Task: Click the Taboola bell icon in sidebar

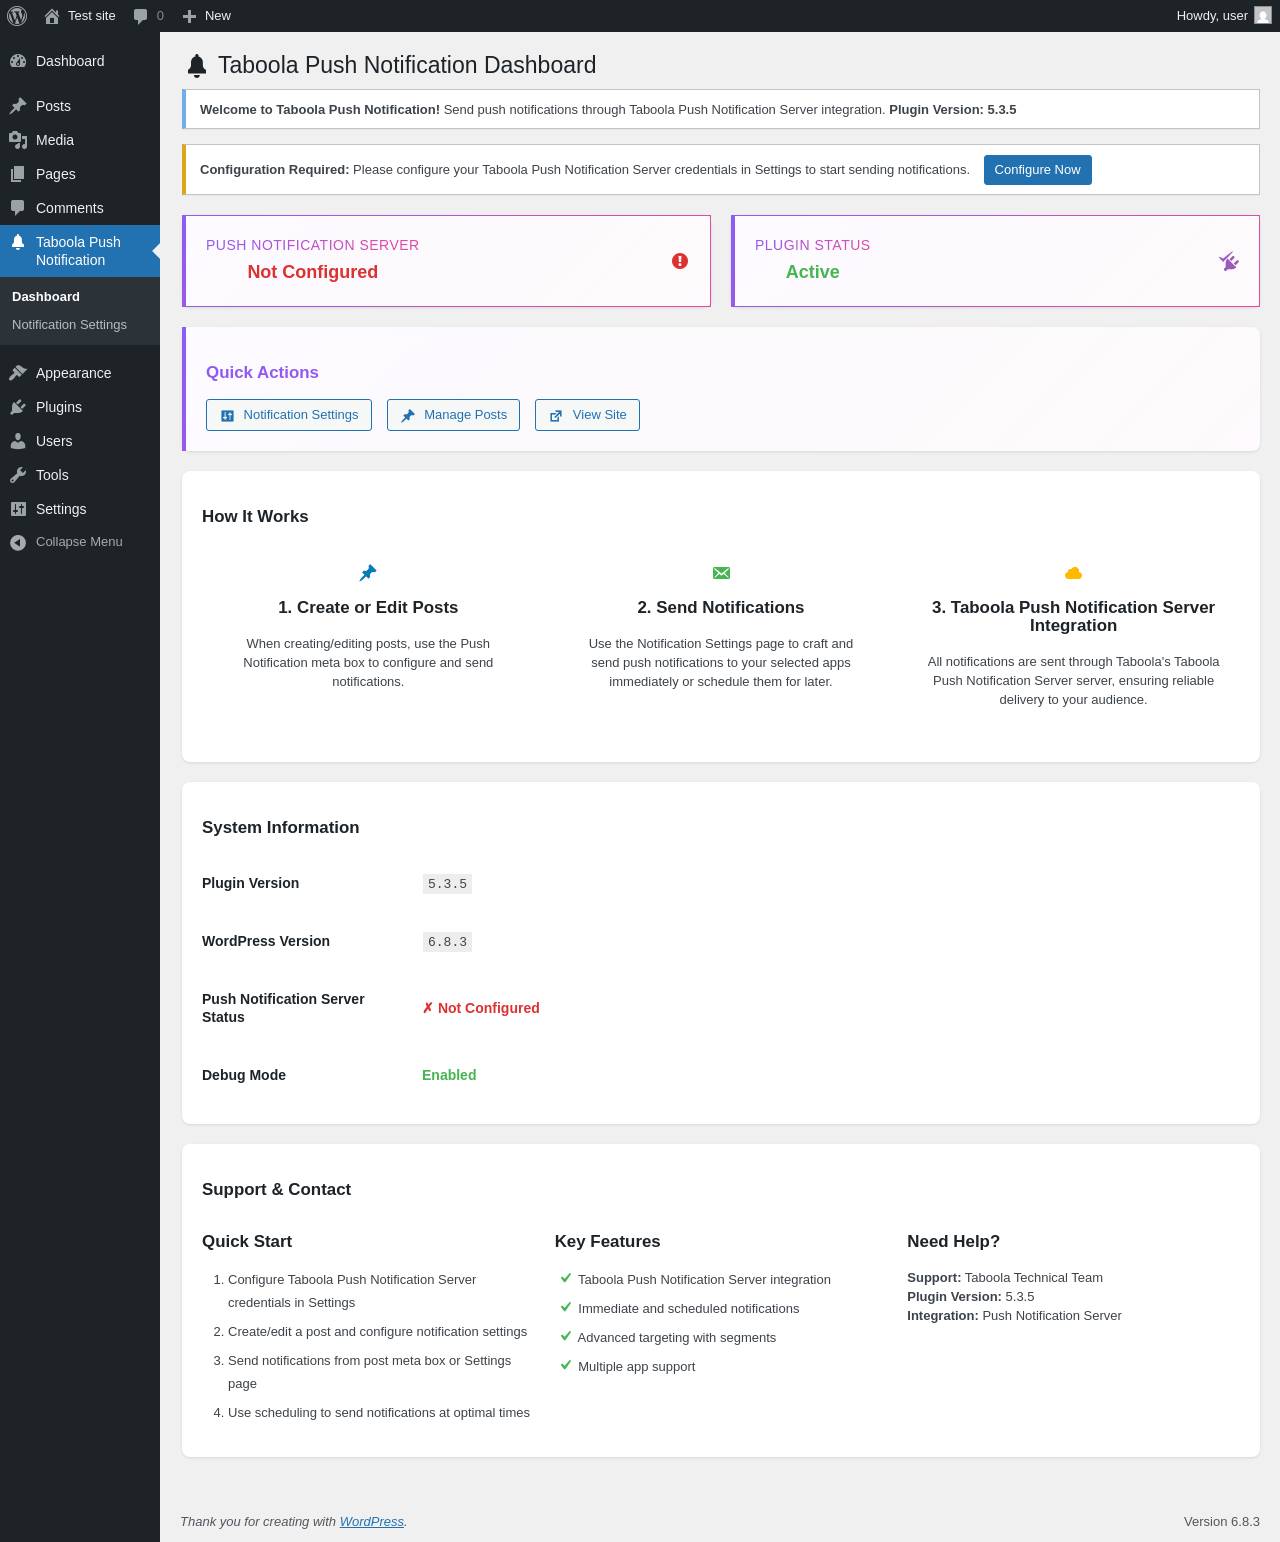Action: click(x=18, y=242)
